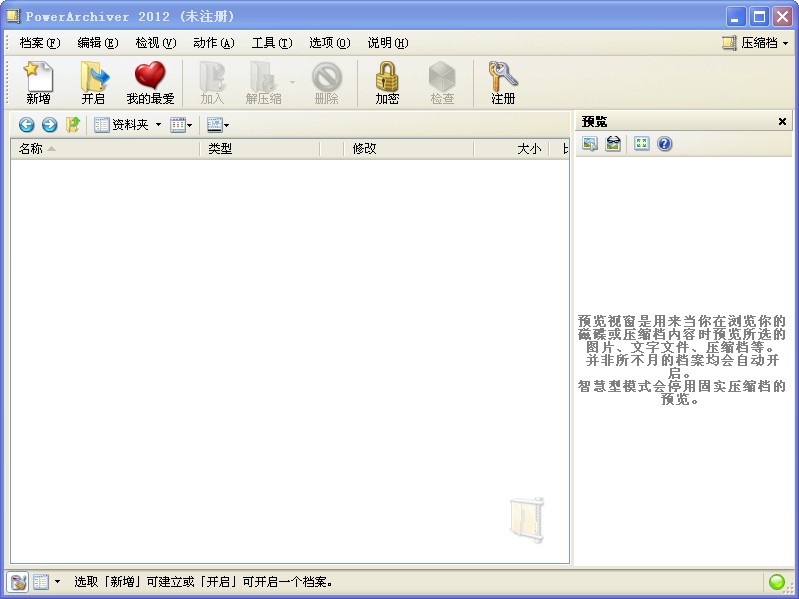This screenshot has width=799, height=599.
Task: Click second picture icon in preview toolbar
Action: (x=613, y=144)
